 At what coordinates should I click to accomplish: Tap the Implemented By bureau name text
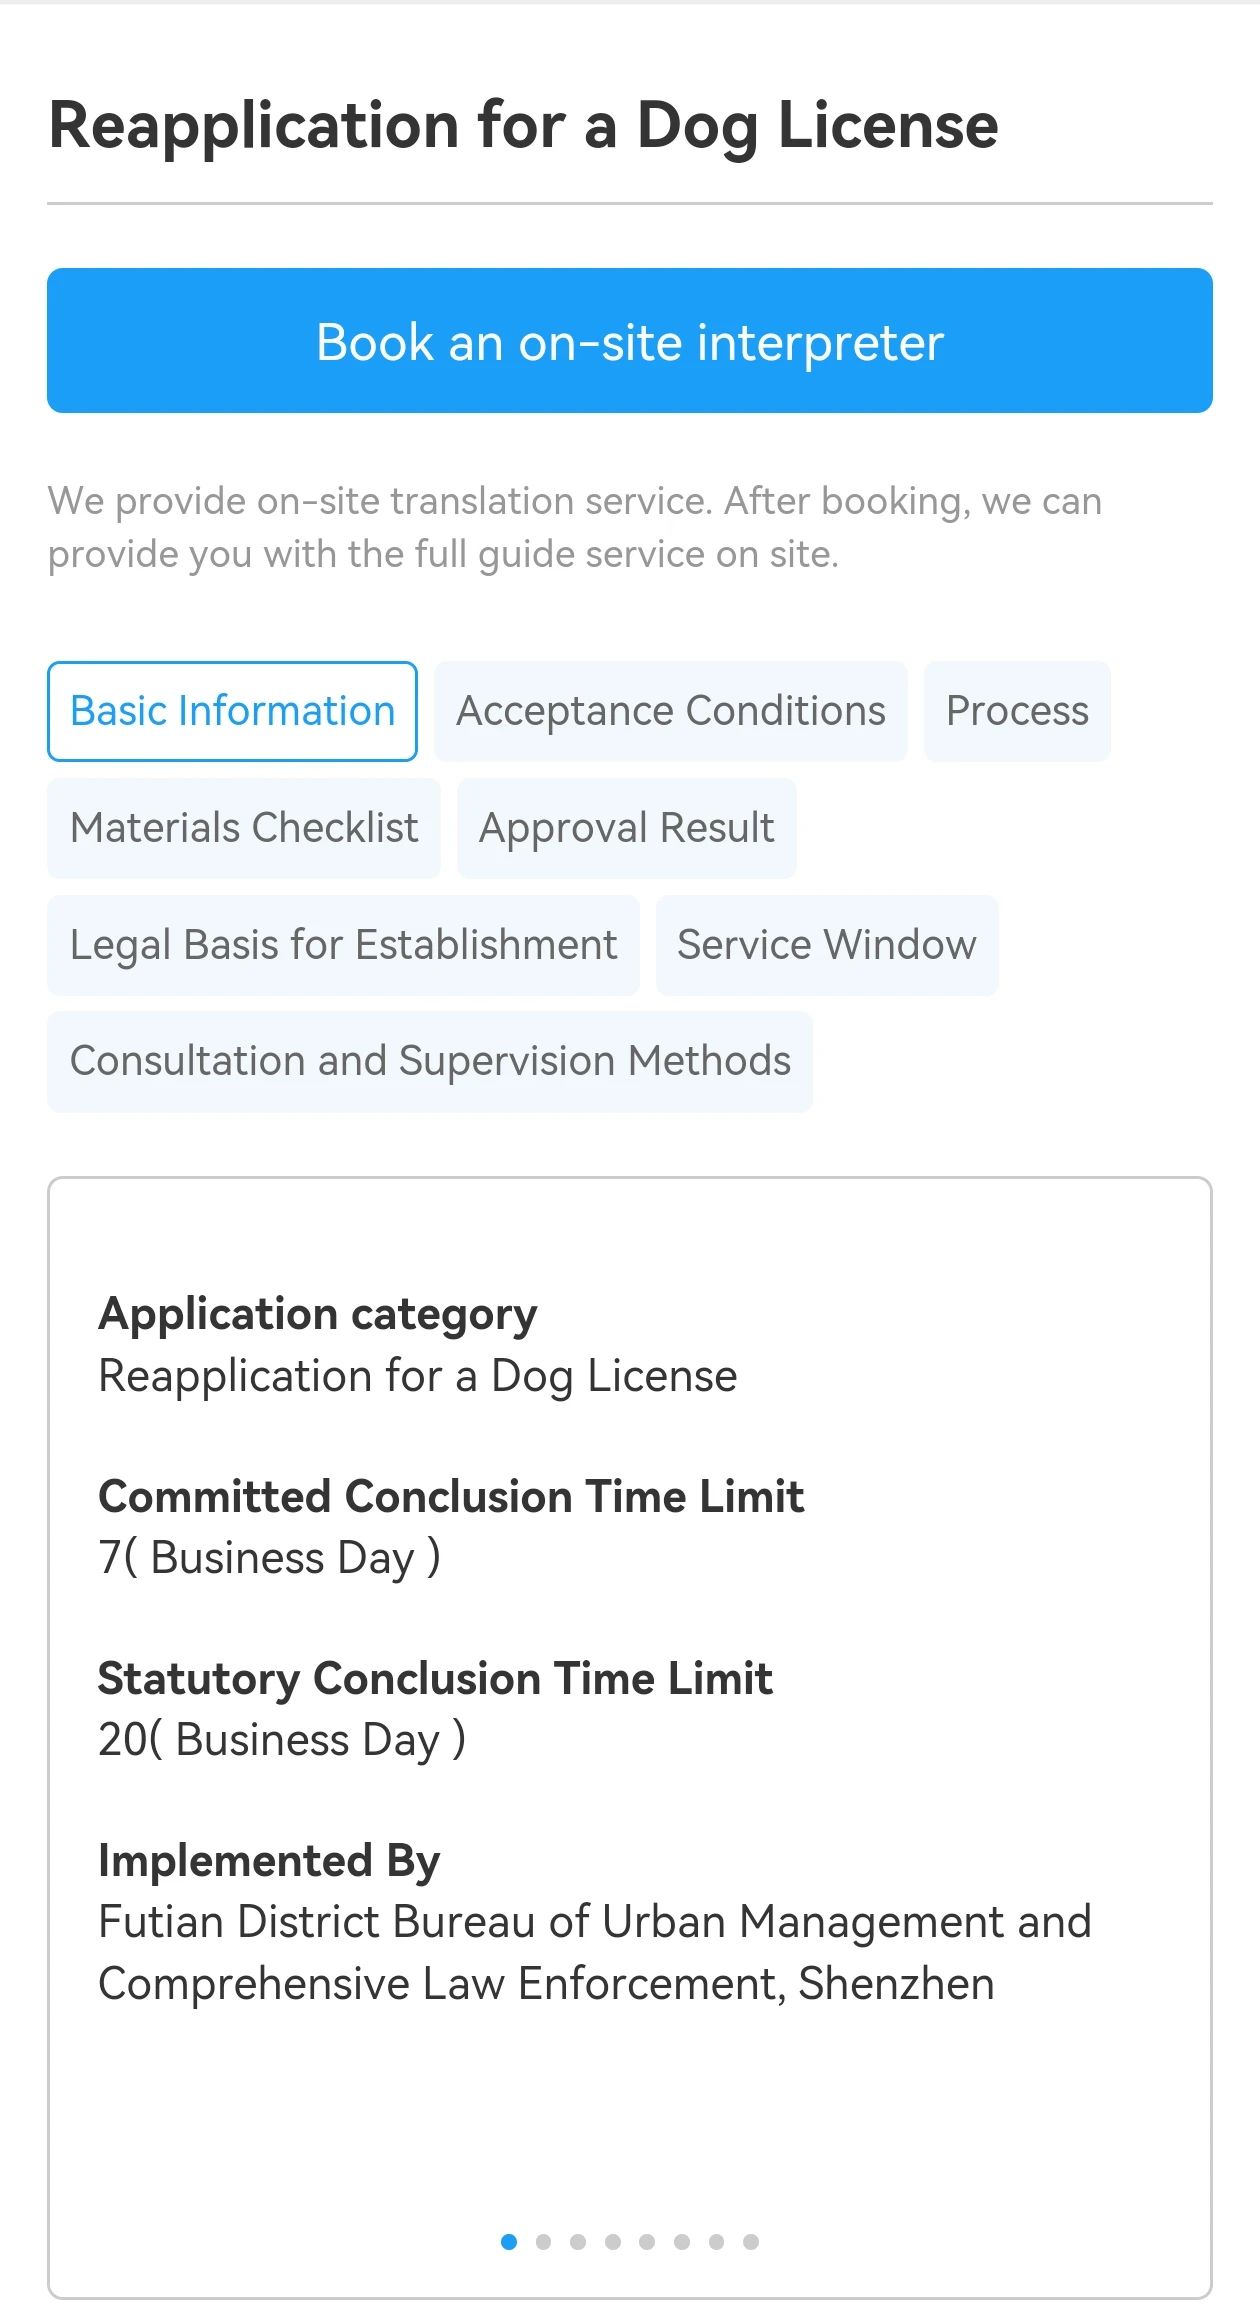[595, 1952]
